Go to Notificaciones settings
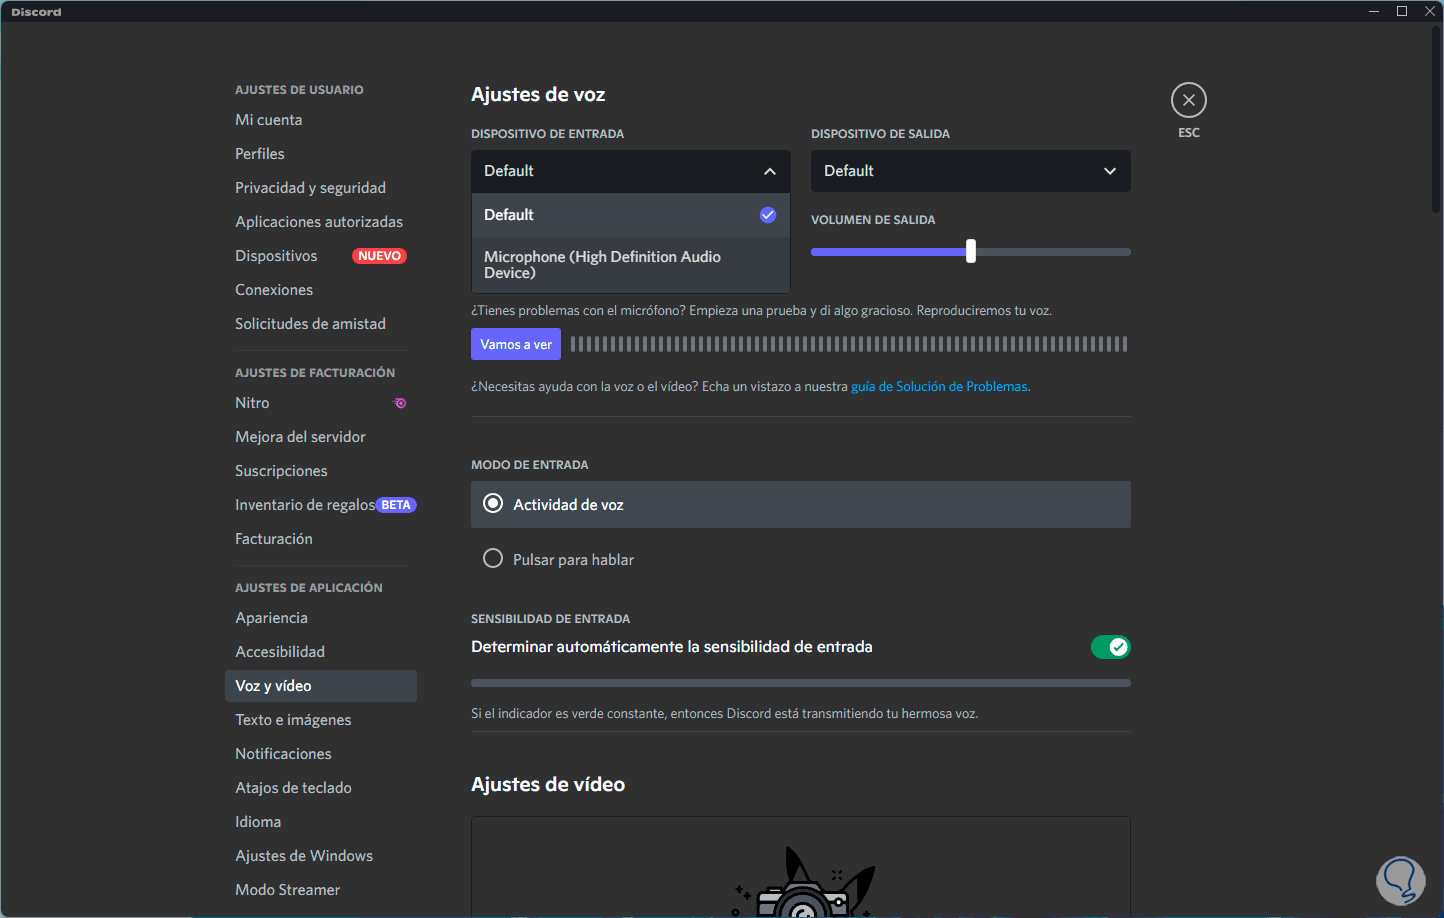Screen dimensions: 1444x918 click(283, 754)
